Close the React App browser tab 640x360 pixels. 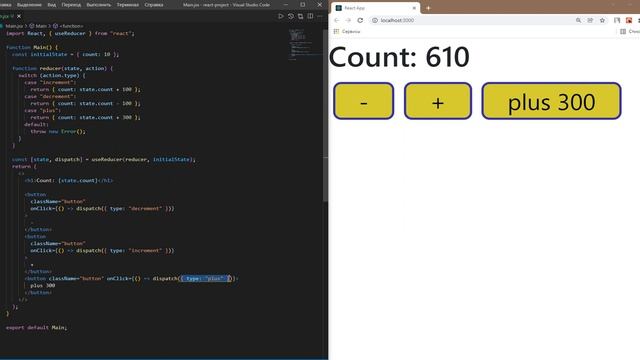tap(414, 8)
